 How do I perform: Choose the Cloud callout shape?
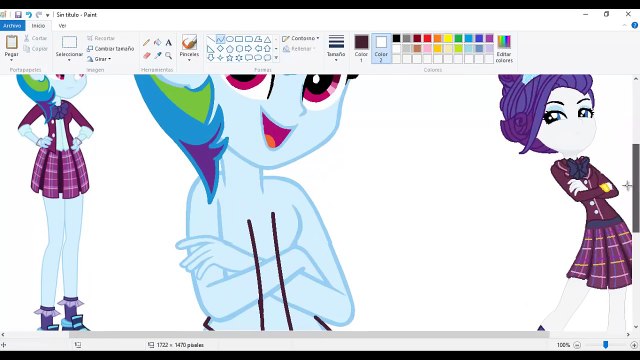point(267,58)
